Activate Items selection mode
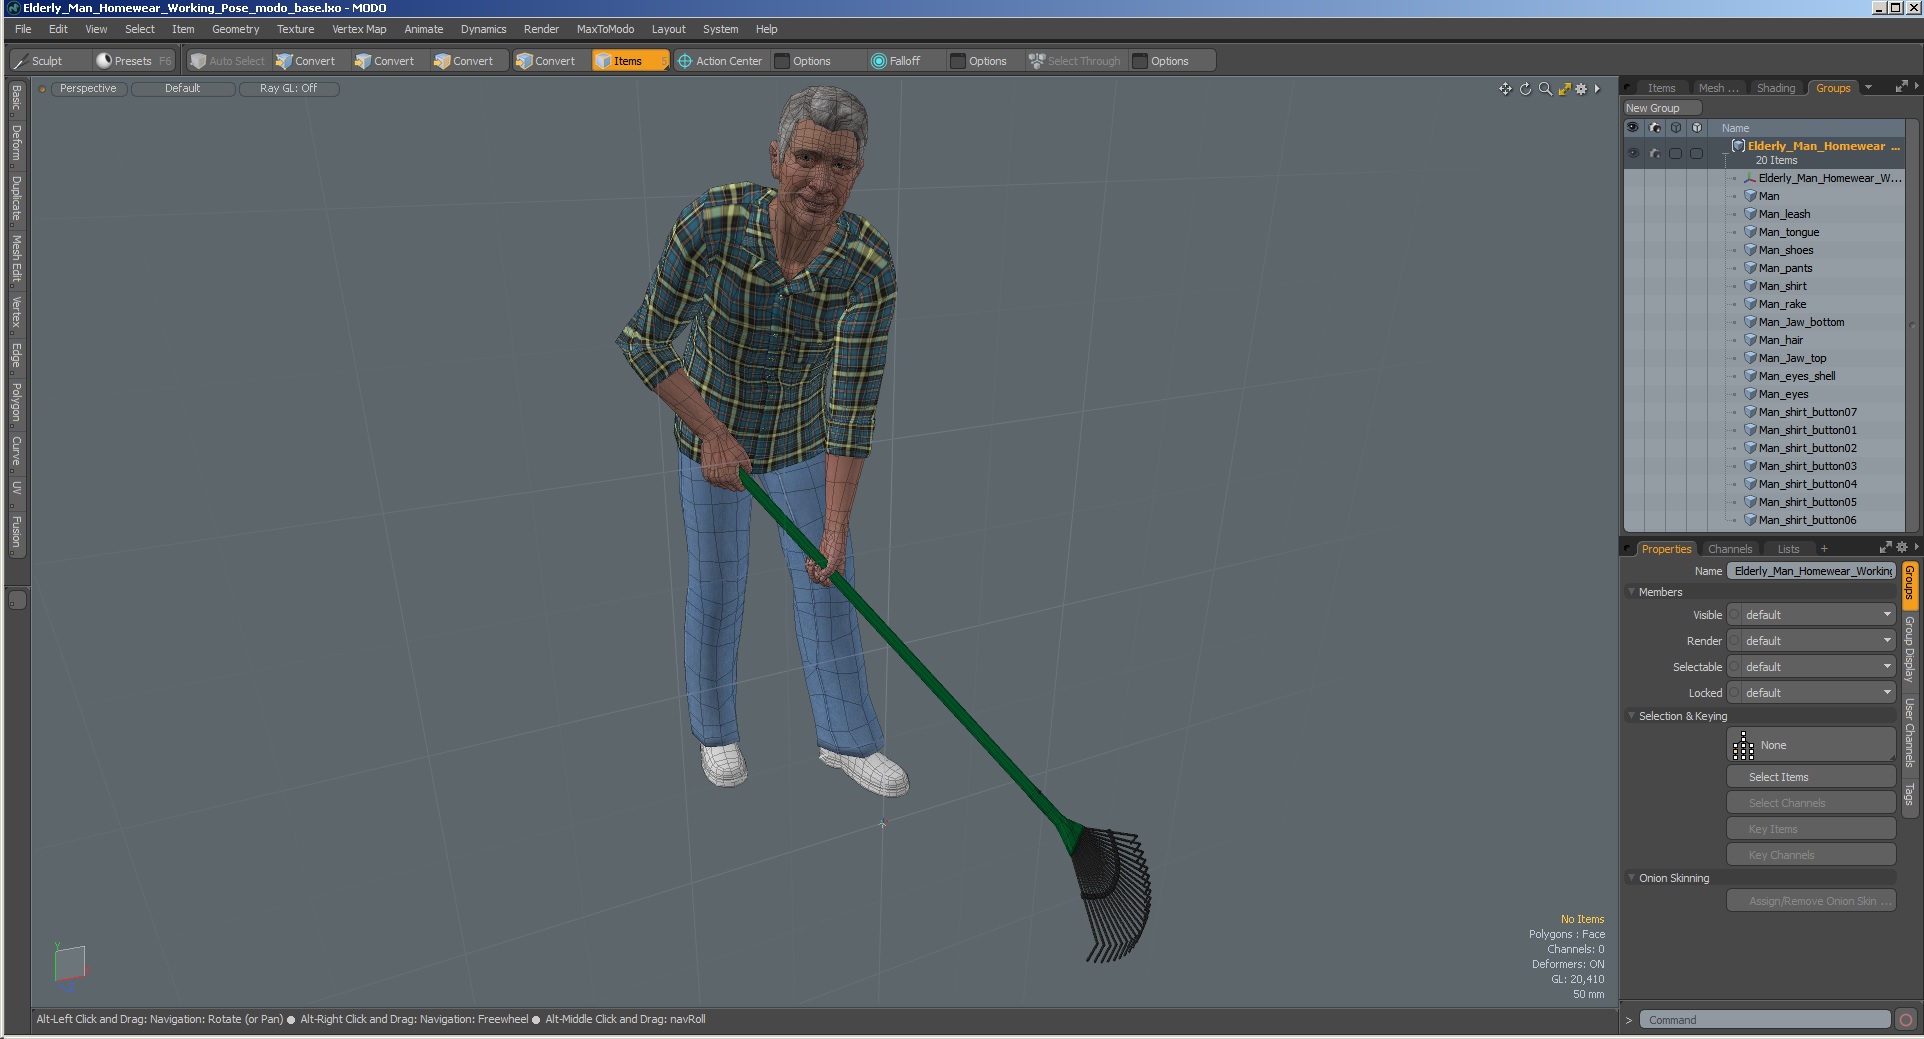Image resolution: width=1924 pixels, height=1039 pixels. [x=629, y=61]
